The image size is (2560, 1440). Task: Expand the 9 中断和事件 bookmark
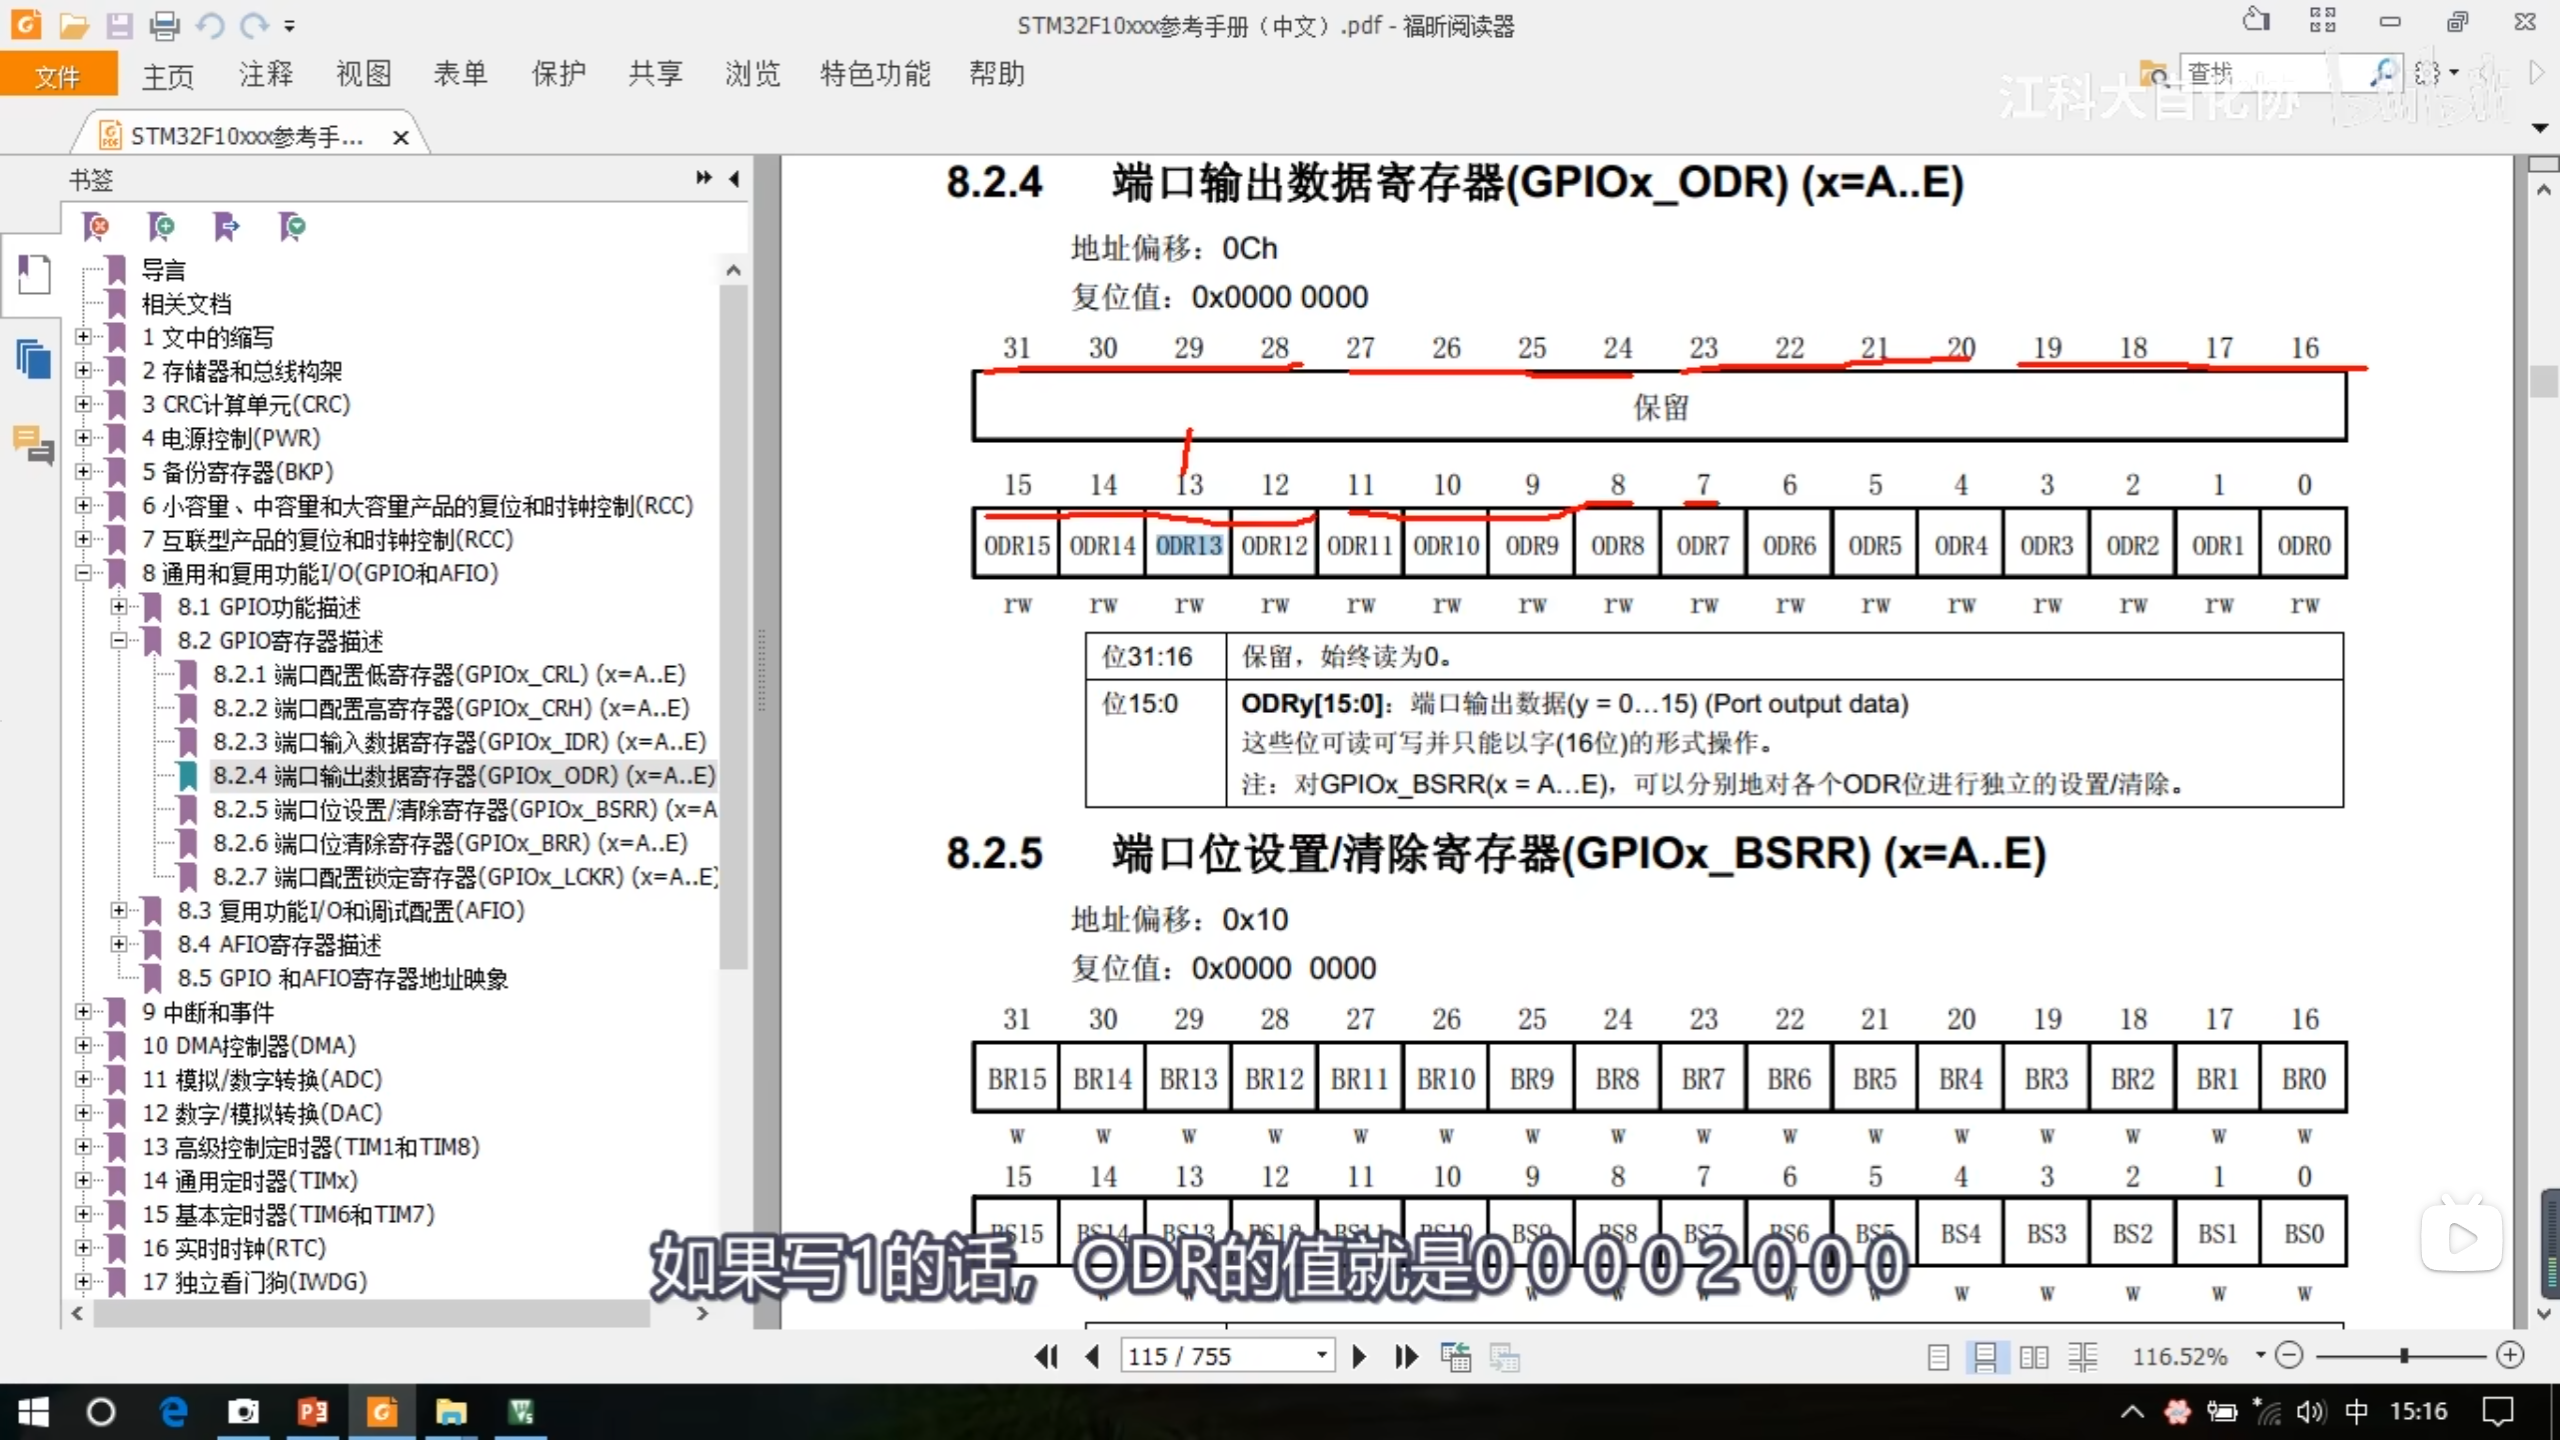(84, 1012)
